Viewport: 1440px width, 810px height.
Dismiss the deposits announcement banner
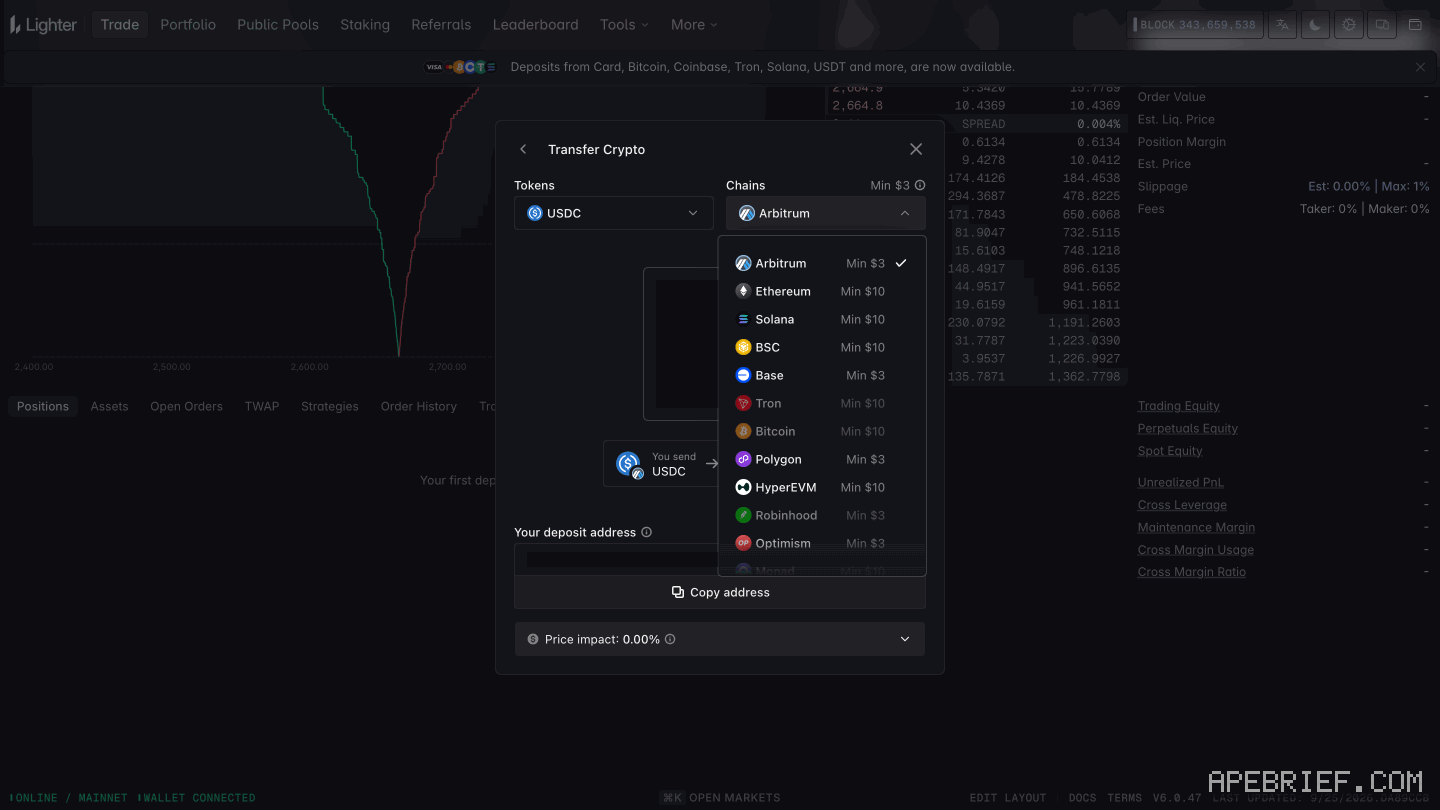(x=1420, y=67)
